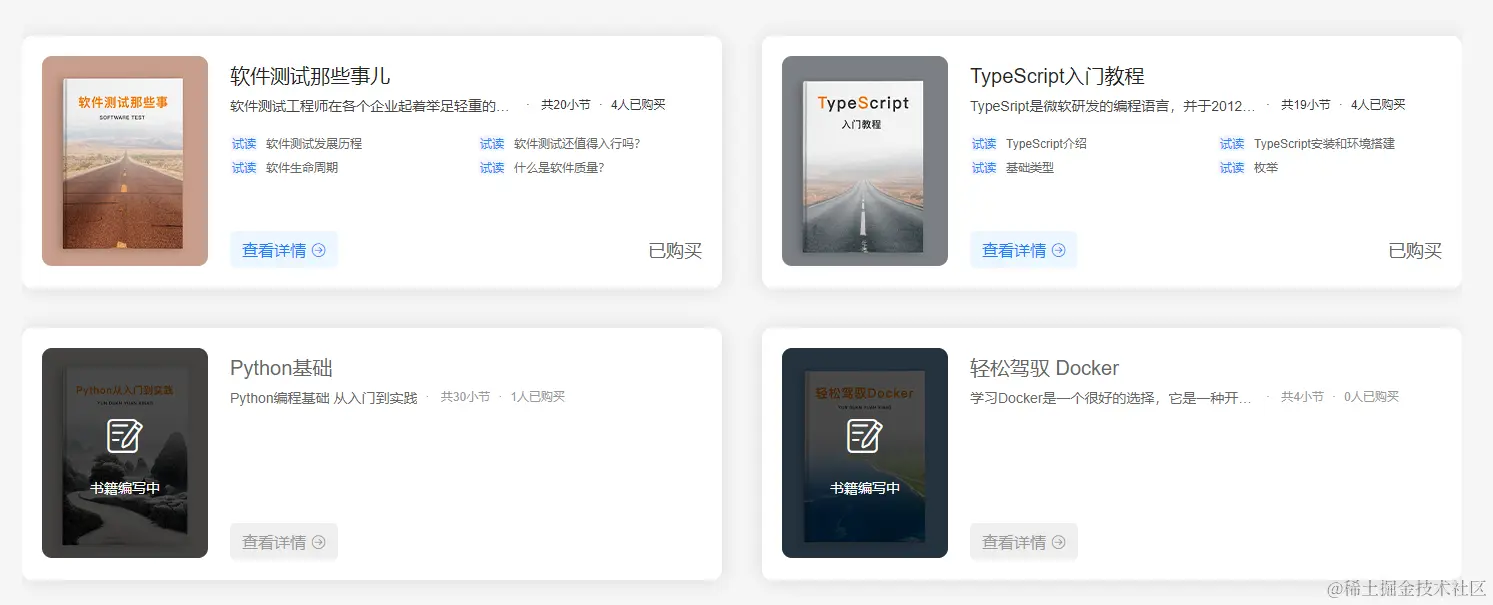Click the 轻松驾驭Docker cover thumbnail
Screen dimensions: 1493x605
[865, 453]
